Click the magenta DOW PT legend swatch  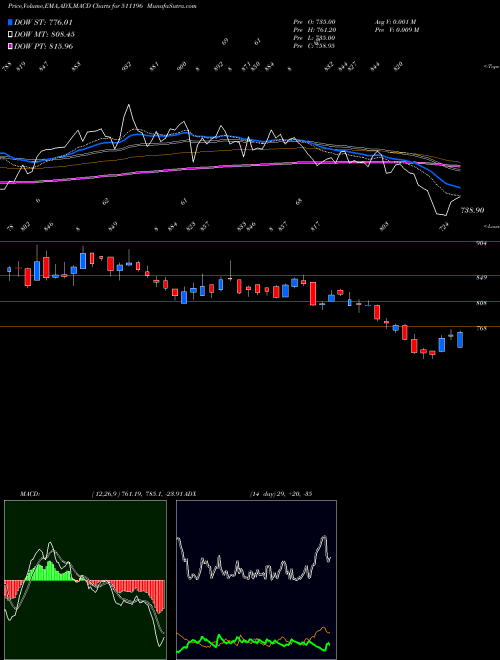pos(10,46)
